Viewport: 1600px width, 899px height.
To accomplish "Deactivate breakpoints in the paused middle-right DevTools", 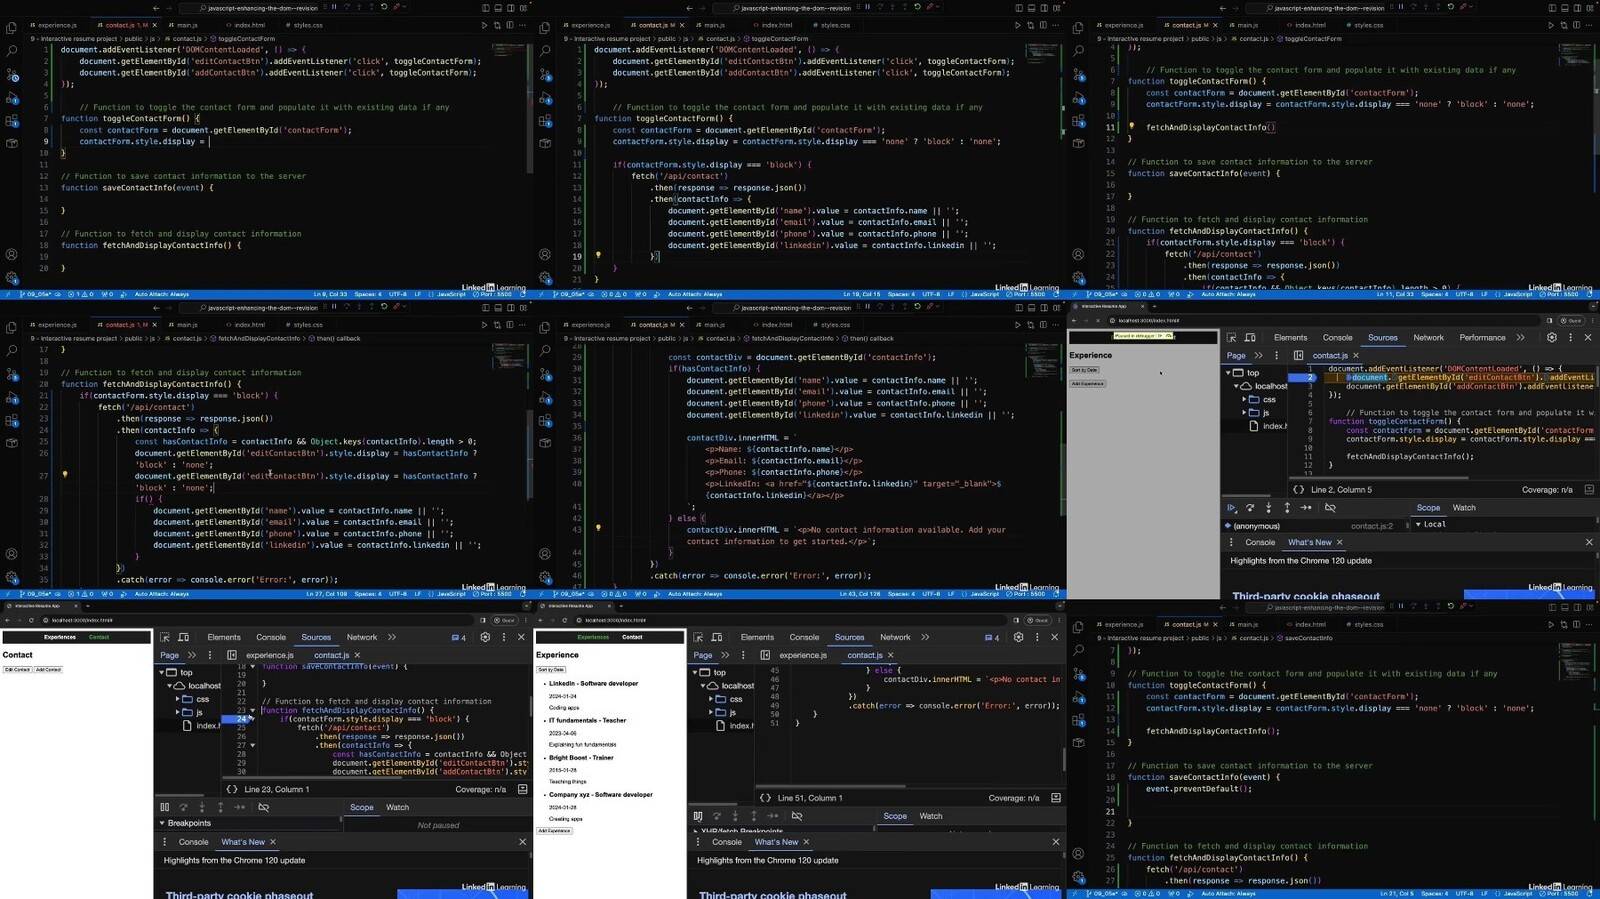I will coord(1330,508).
